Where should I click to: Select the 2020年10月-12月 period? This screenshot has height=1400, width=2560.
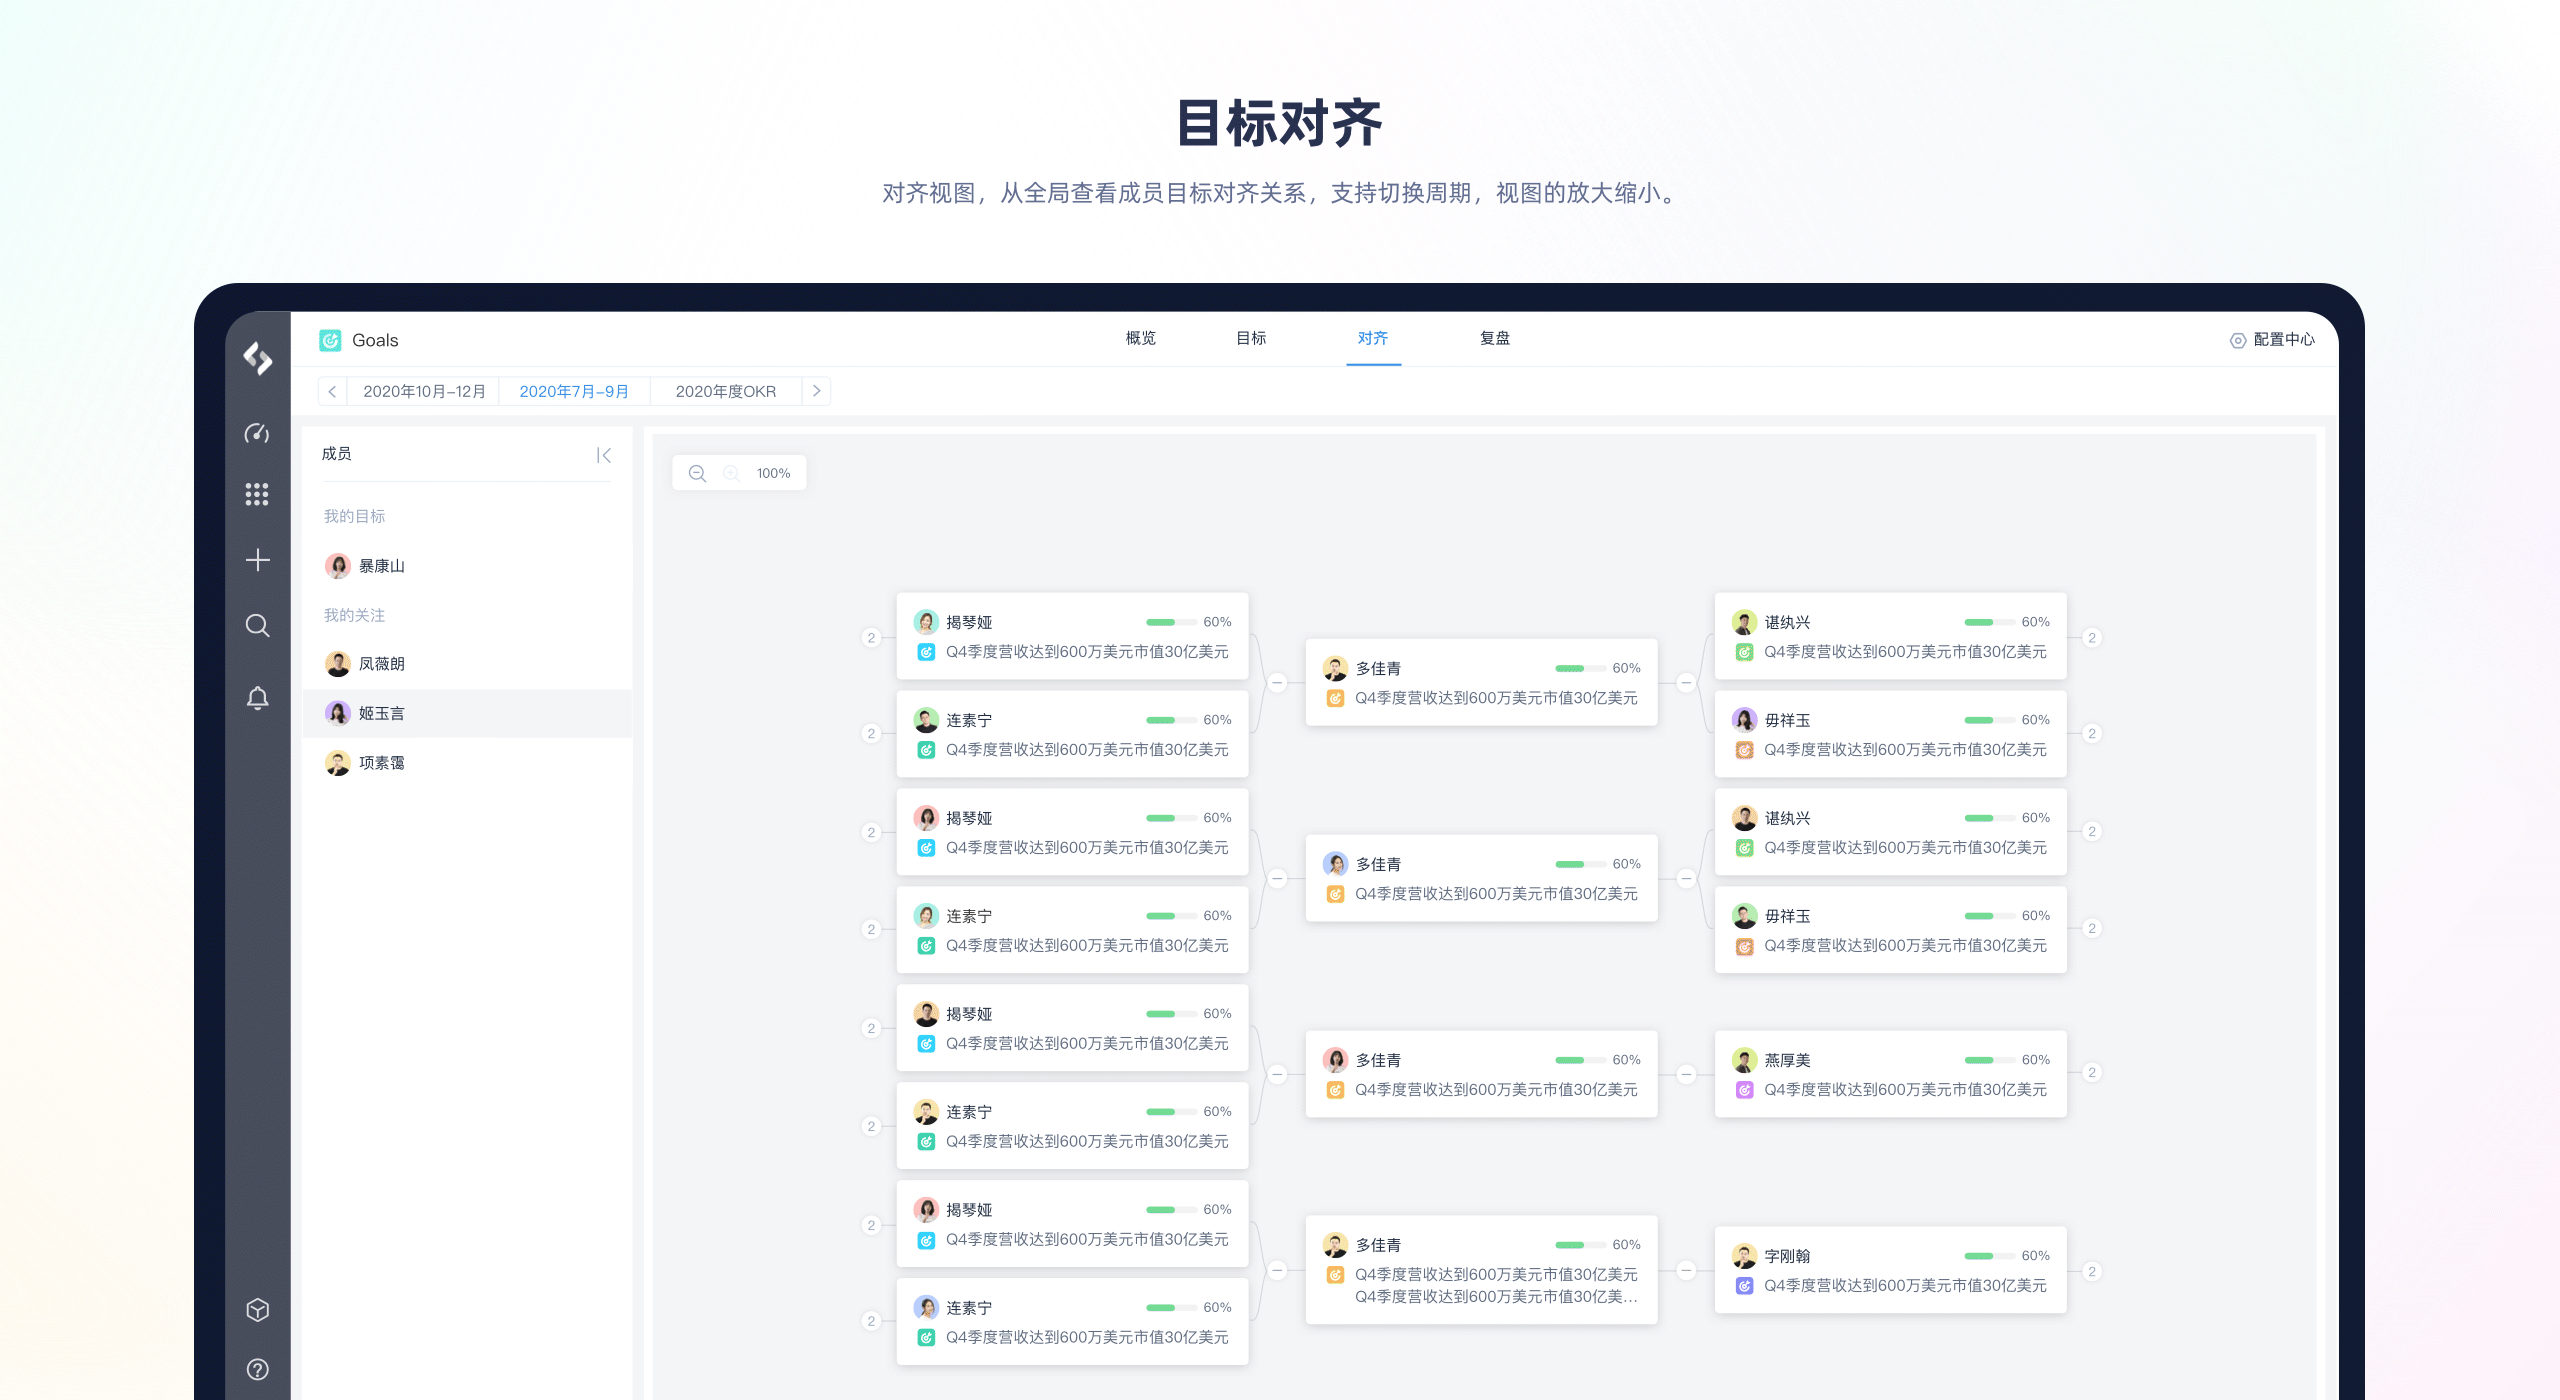pos(424,391)
